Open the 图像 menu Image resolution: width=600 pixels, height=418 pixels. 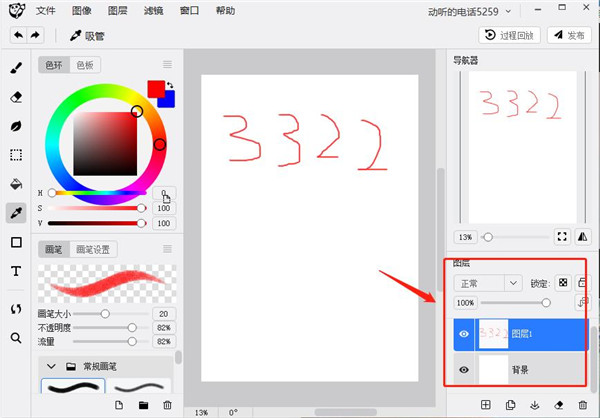tap(82, 10)
